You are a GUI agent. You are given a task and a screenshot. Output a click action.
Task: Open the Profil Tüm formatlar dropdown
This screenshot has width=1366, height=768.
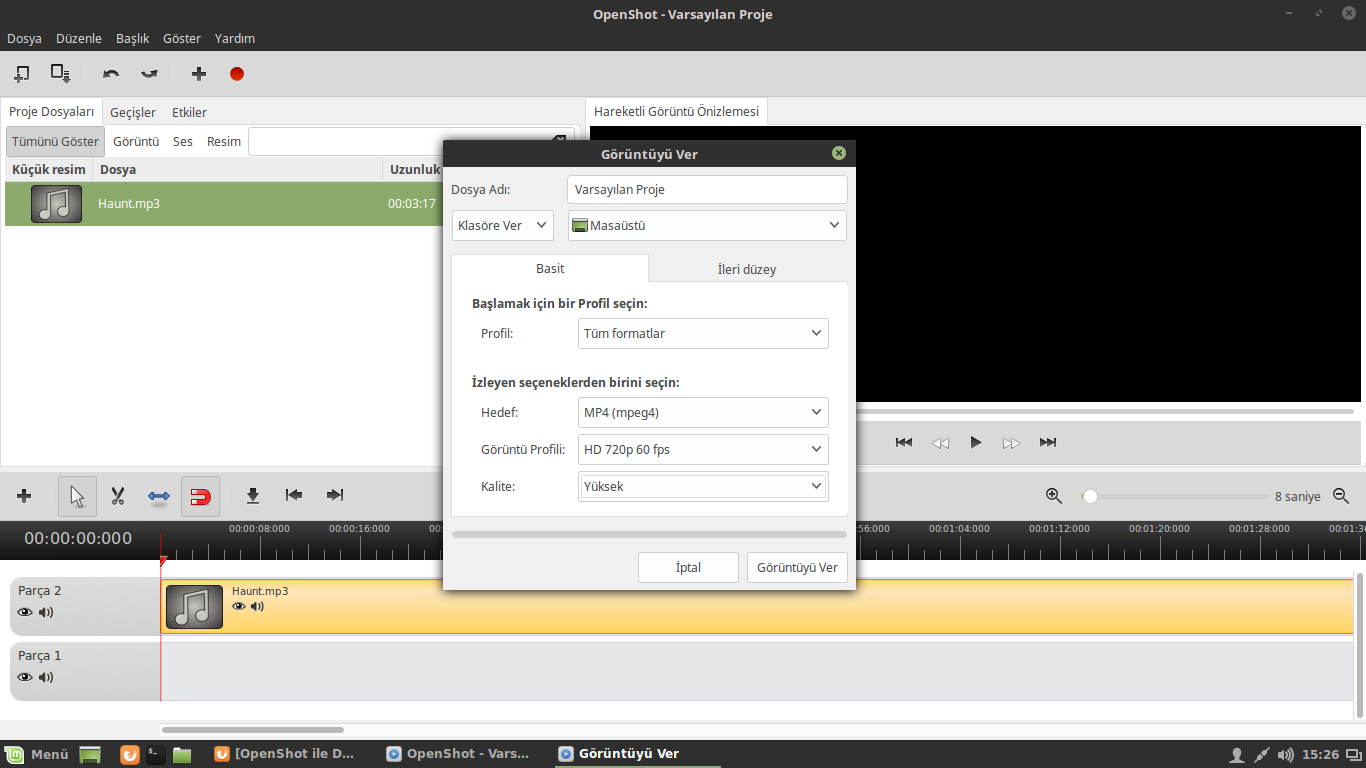(x=704, y=333)
